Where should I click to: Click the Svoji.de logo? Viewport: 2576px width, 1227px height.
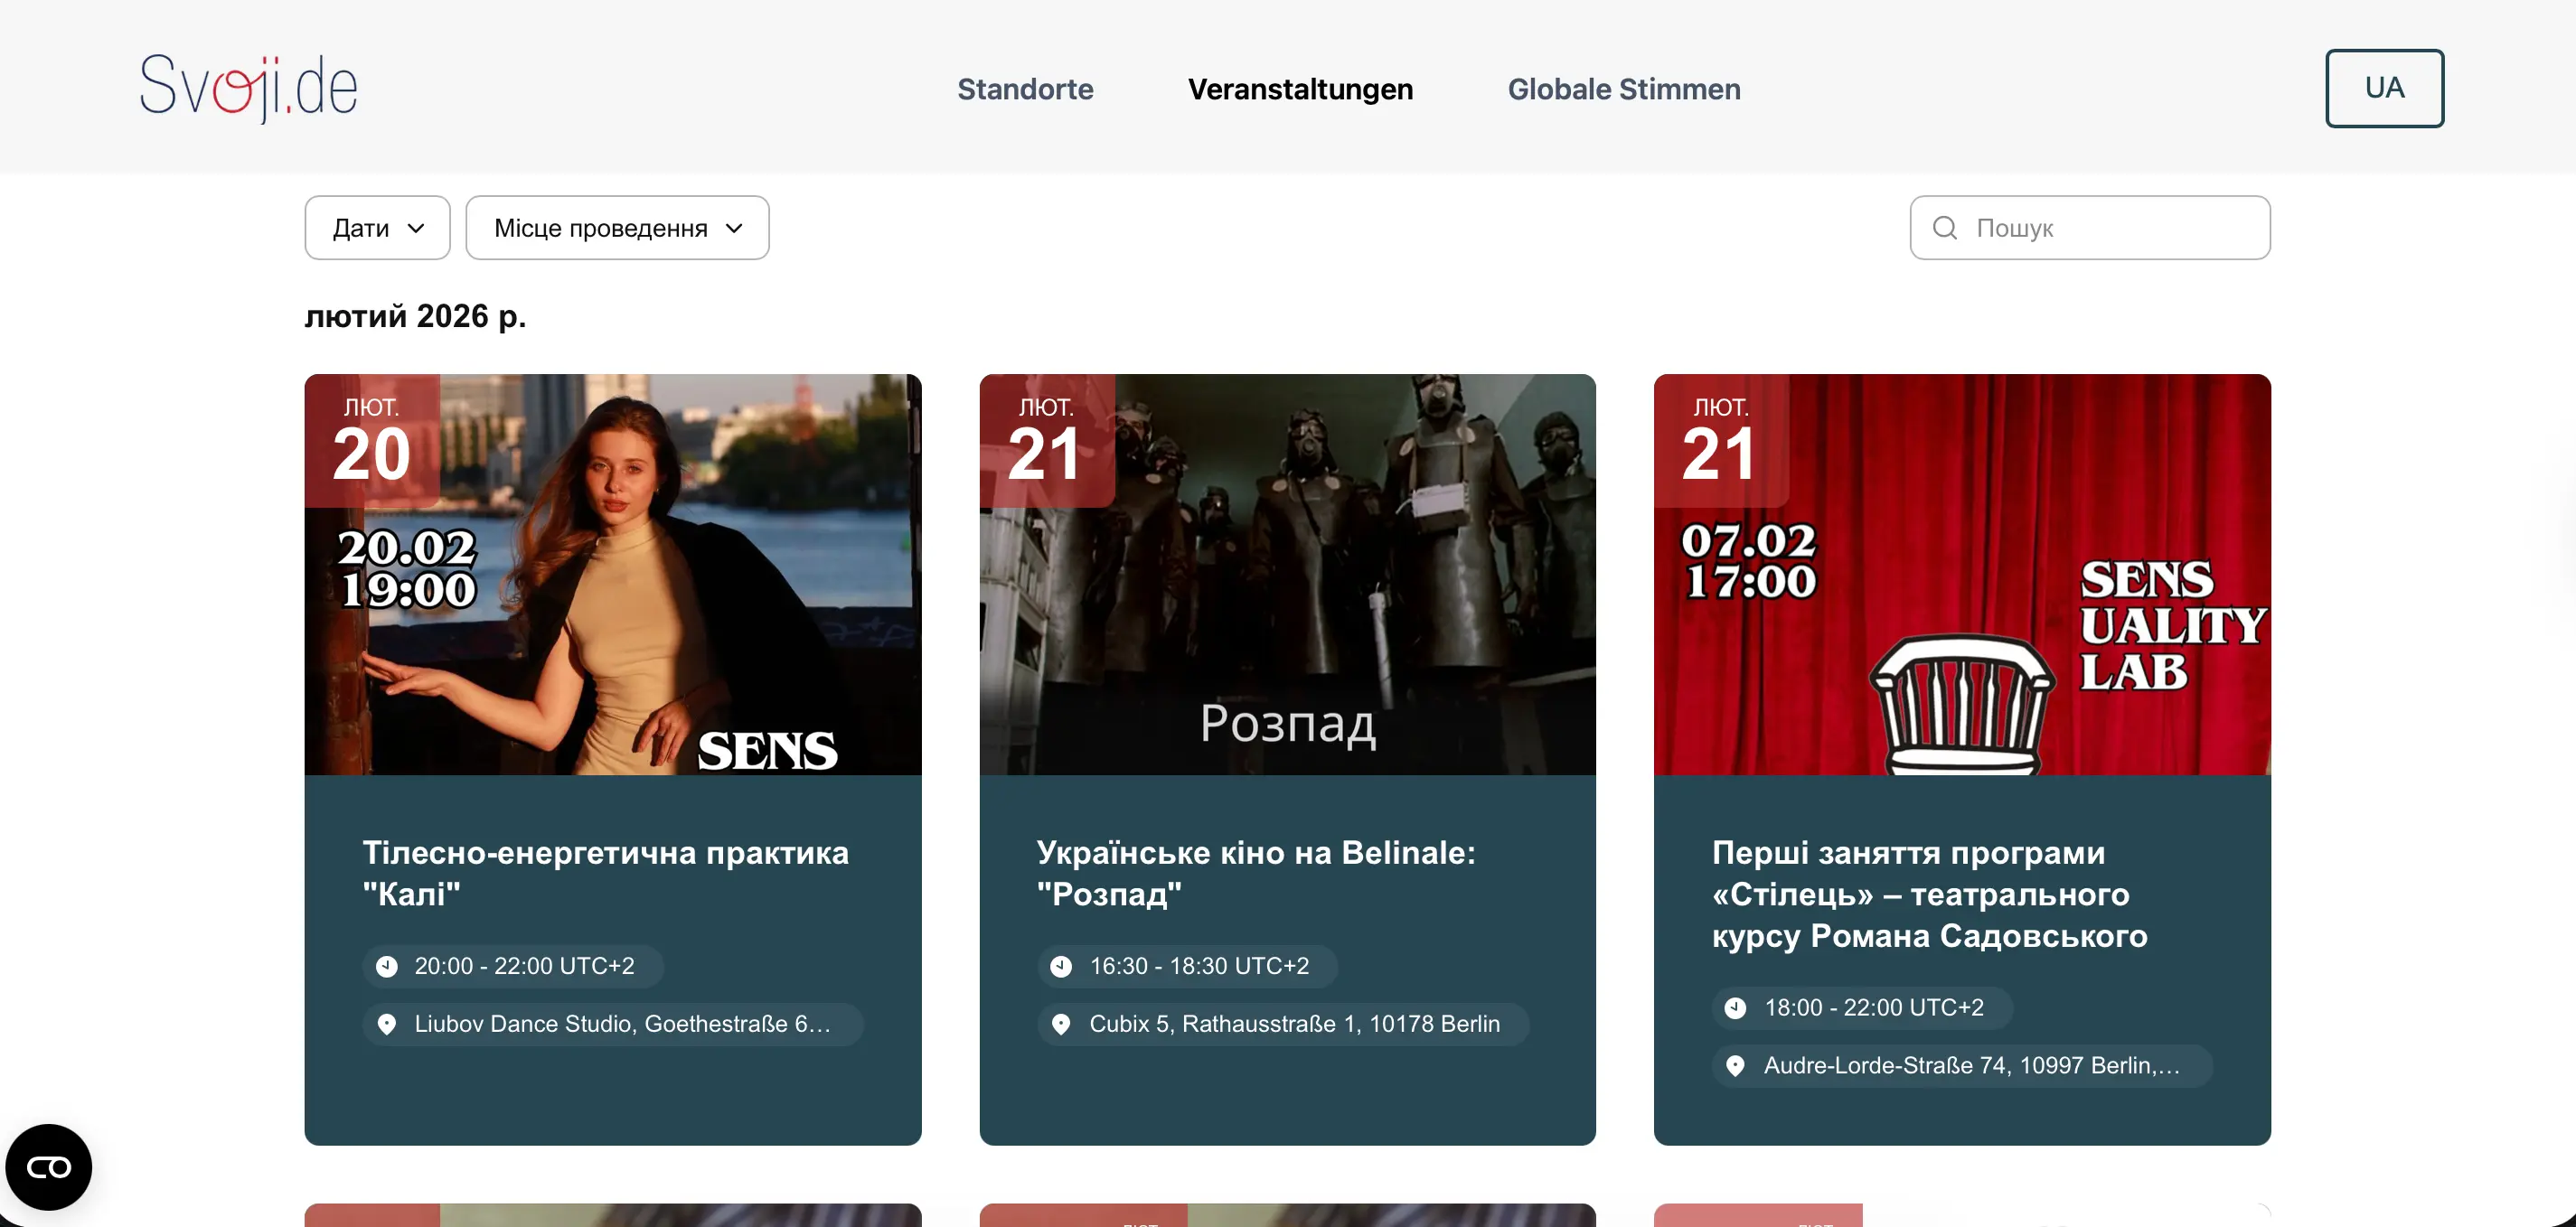[x=248, y=88]
